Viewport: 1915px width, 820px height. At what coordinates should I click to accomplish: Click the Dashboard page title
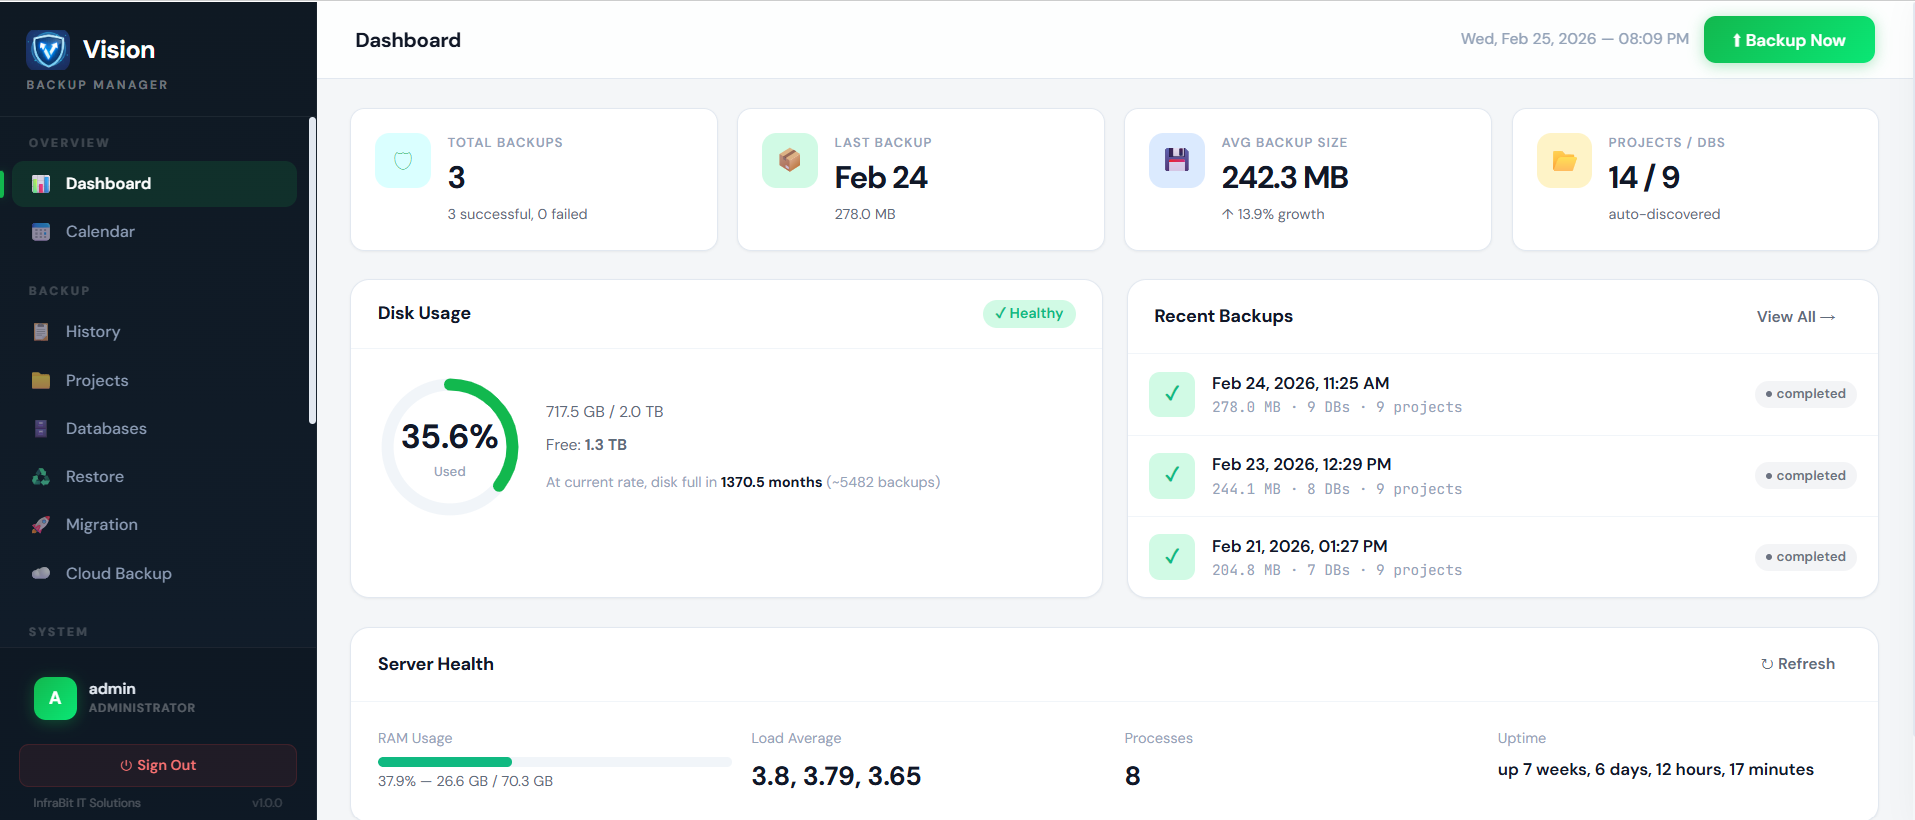click(x=408, y=40)
